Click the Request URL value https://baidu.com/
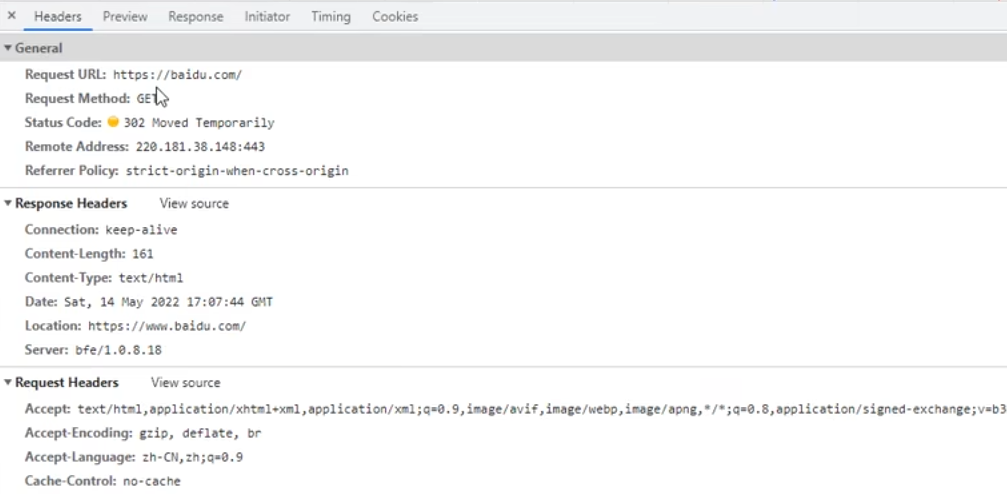The height and width of the screenshot is (494, 1007). [177, 75]
